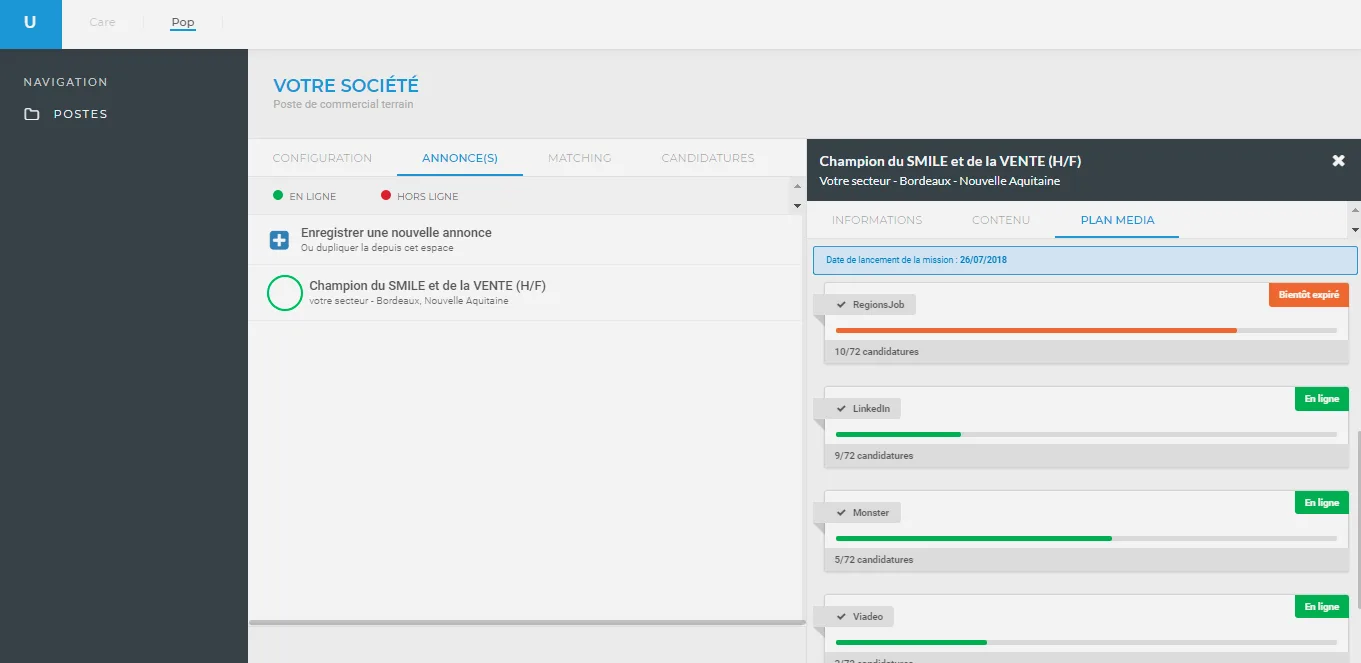
Task: Click the up arrow in the detail panel scrollbar
Action: [1354, 210]
